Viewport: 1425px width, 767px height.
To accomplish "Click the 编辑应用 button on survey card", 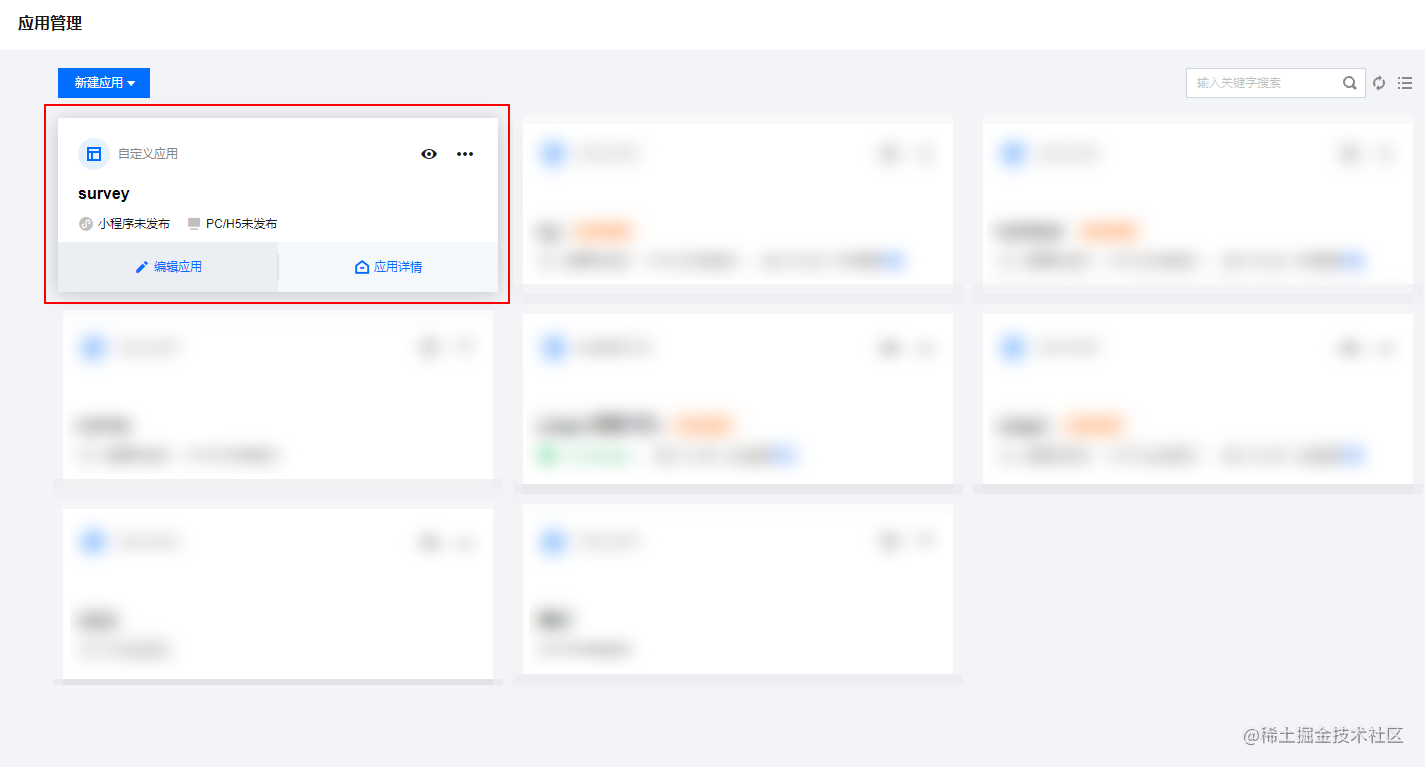I will 168,267.
